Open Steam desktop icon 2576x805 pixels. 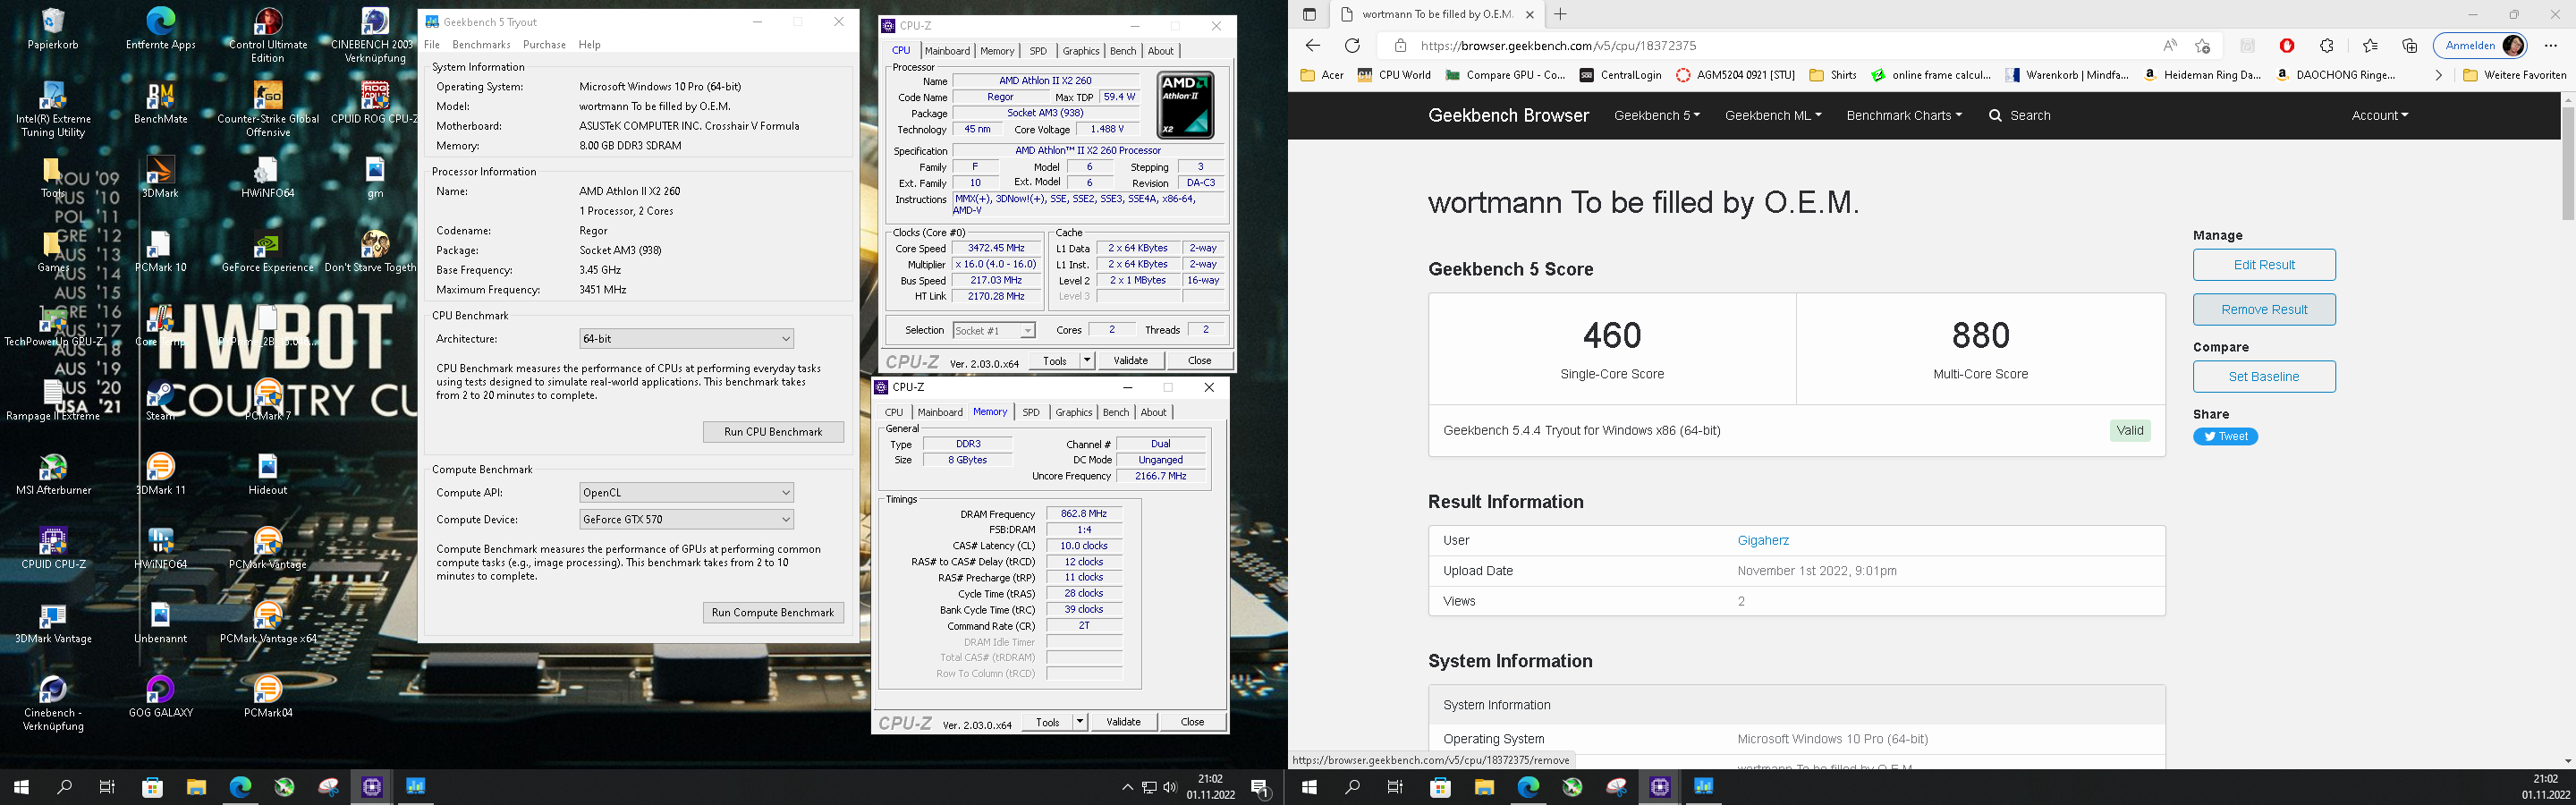point(160,400)
